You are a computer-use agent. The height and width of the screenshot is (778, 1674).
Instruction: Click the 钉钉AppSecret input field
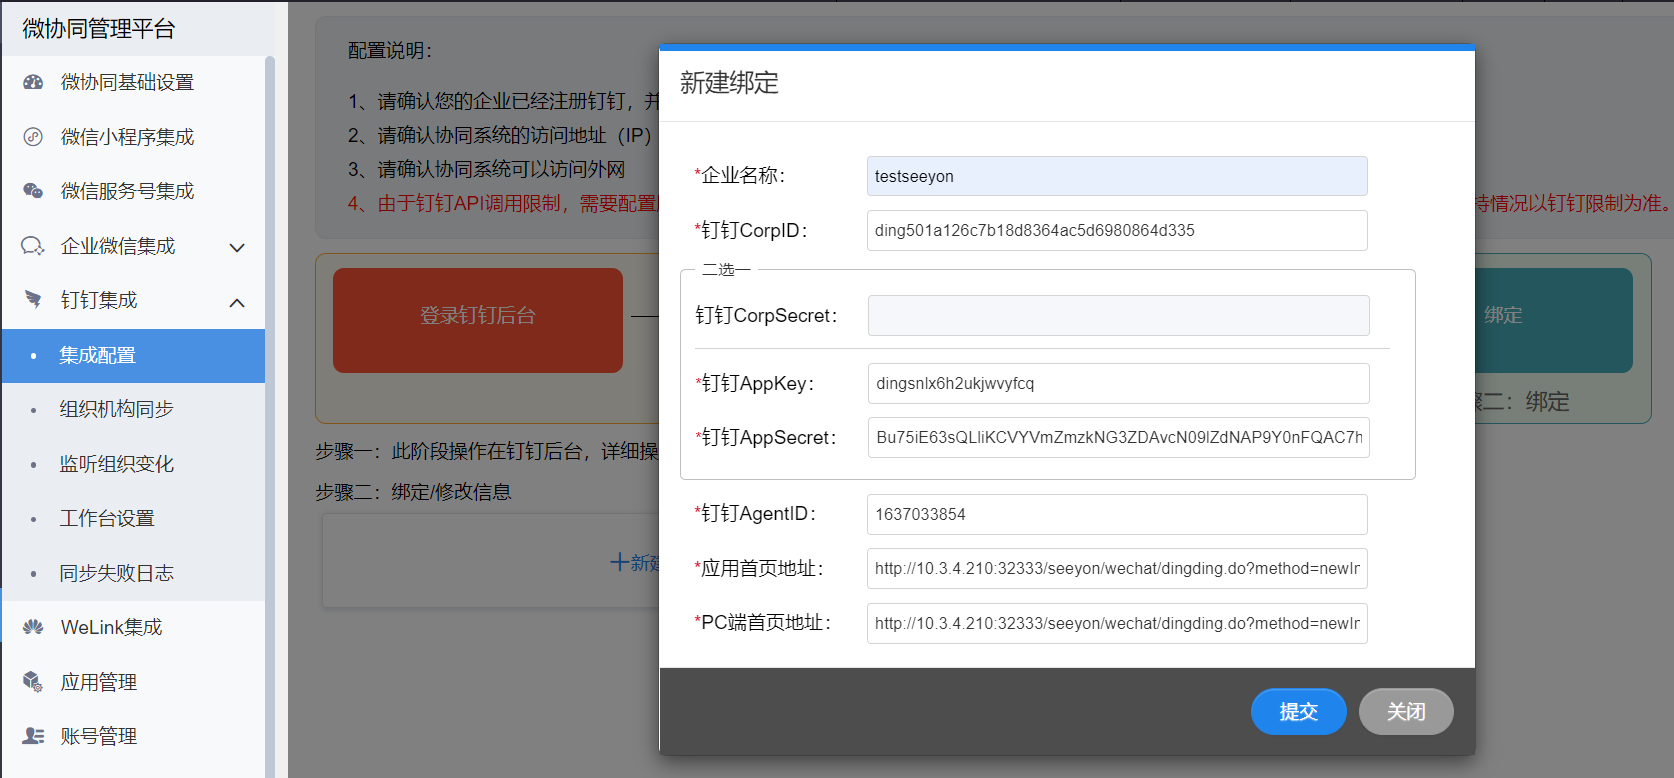1118,437
